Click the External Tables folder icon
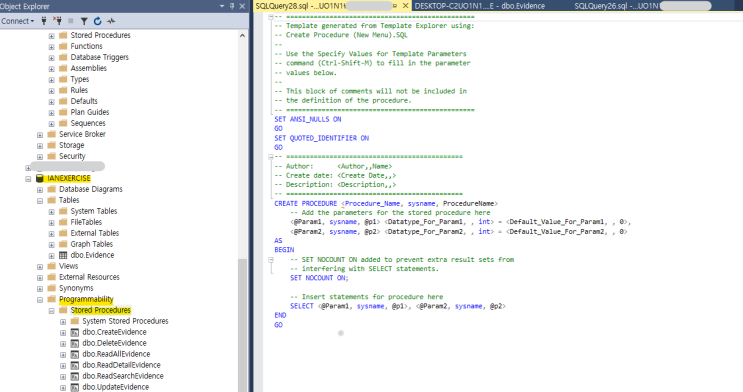 click(63, 233)
